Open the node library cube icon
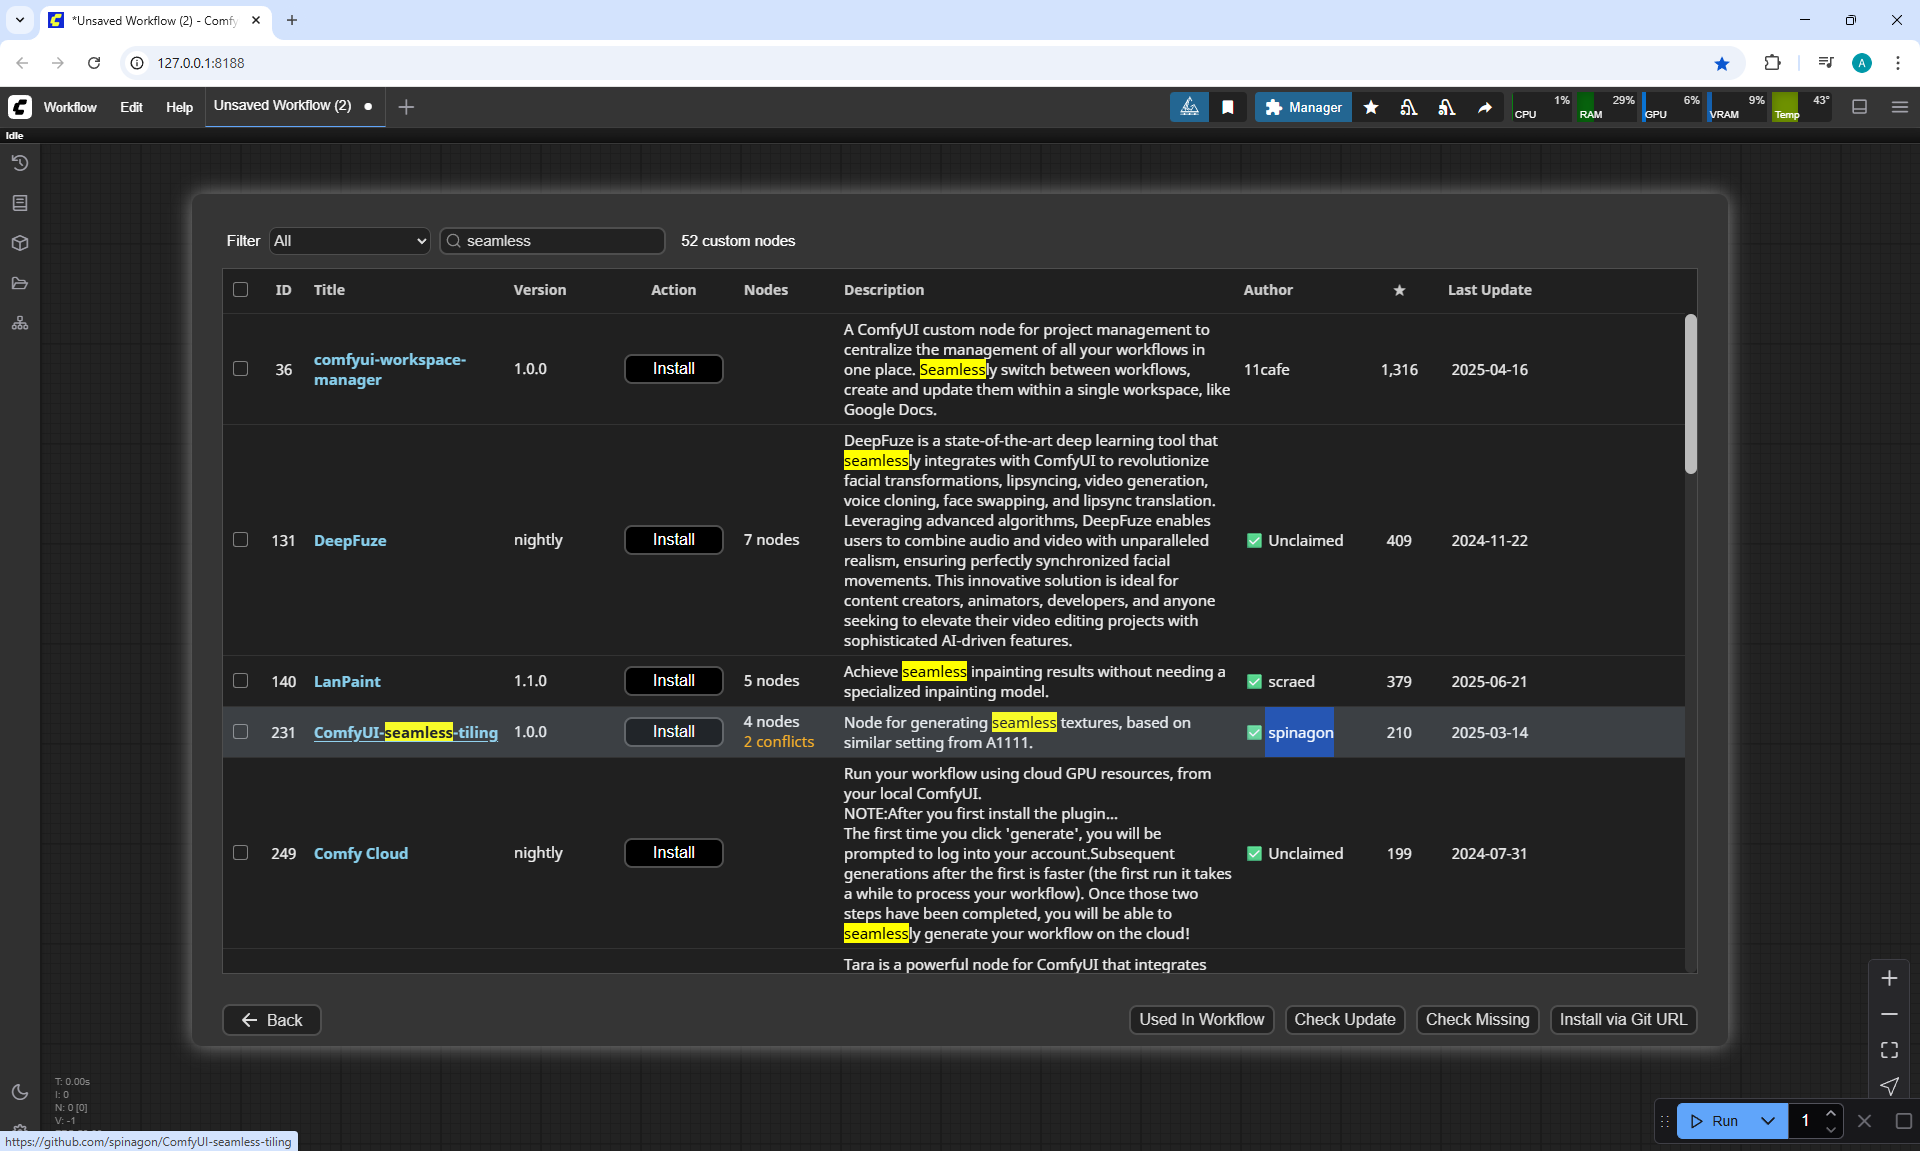The height and width of the screenshot is (1151, 1920). (x=20, y=243)
